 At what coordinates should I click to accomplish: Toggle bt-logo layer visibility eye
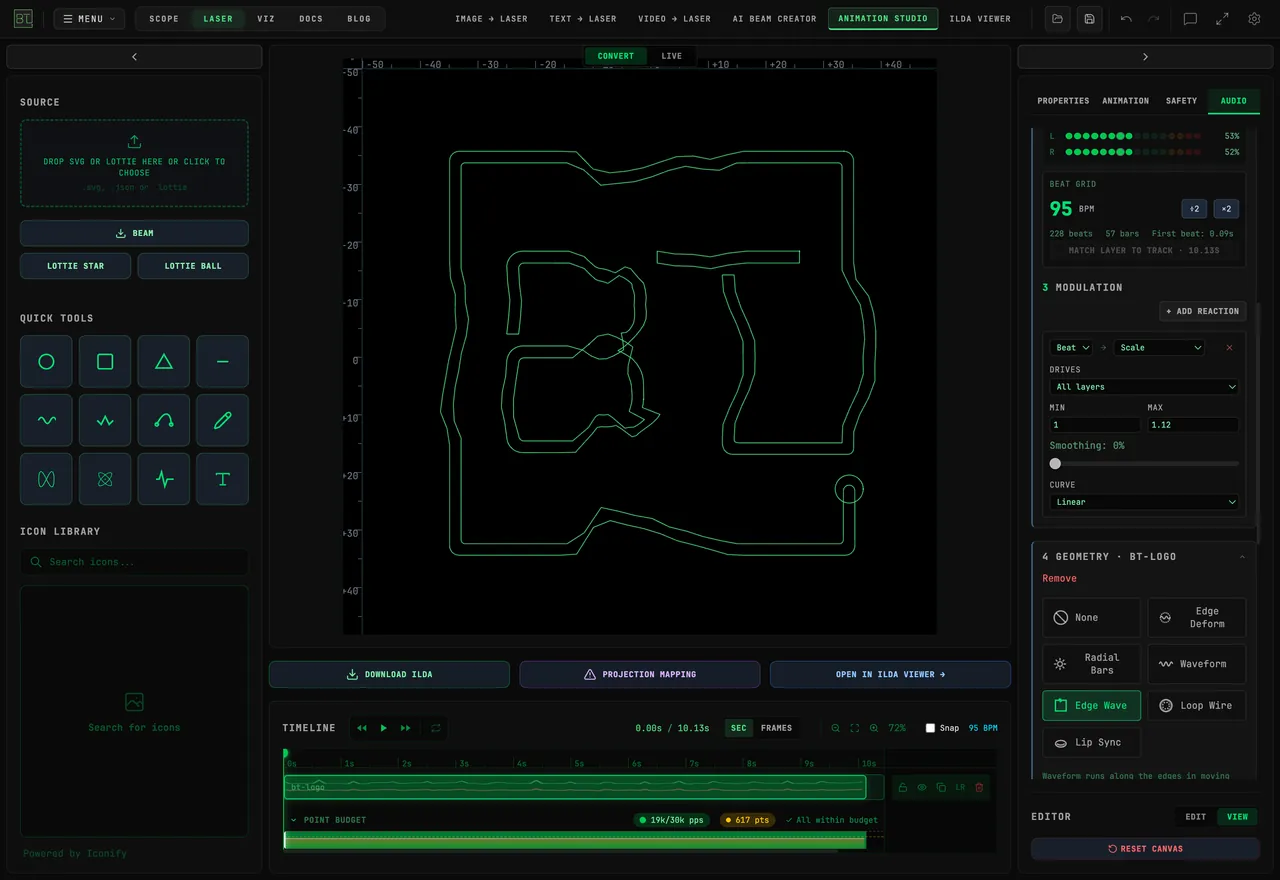tap(922, 787)
